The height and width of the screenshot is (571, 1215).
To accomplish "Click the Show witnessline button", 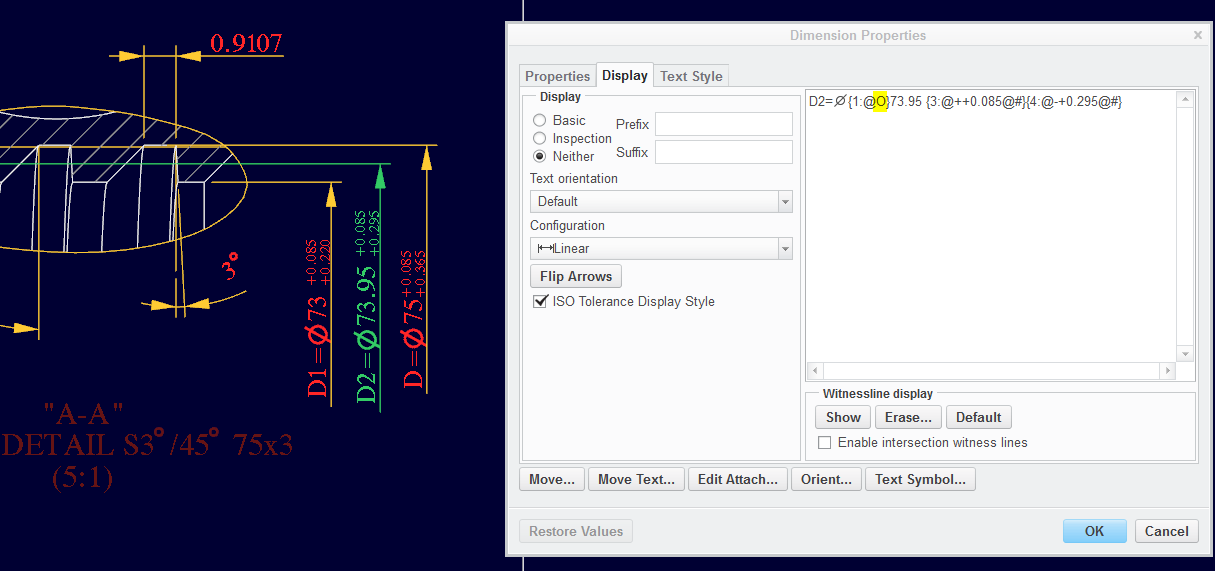I will 843,417.
